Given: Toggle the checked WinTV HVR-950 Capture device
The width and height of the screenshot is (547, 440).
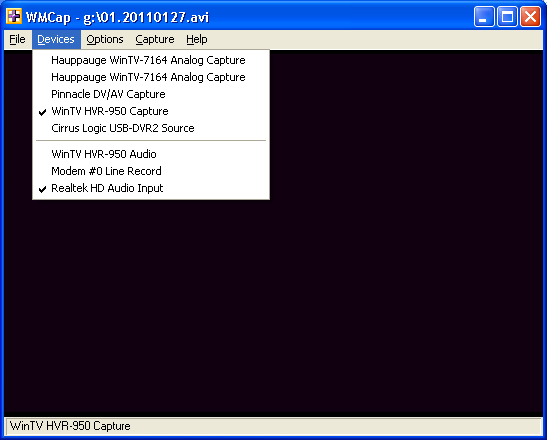Looking at the screenshot, I should (x=151, y=111).
